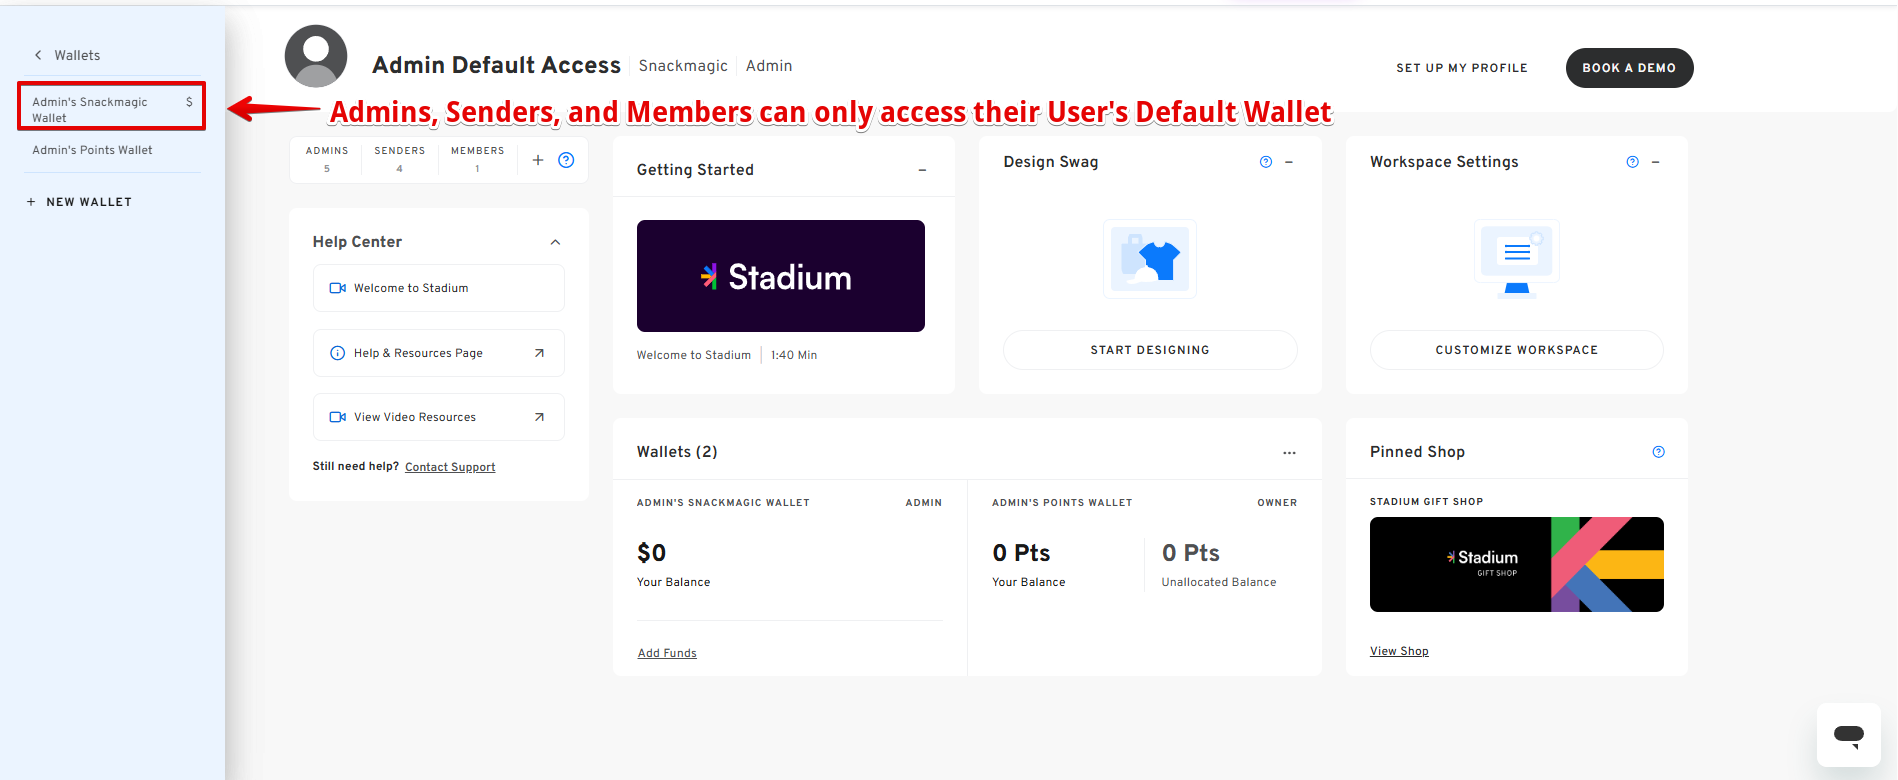Click Pinned Shop help question icon

(1659, 452)
